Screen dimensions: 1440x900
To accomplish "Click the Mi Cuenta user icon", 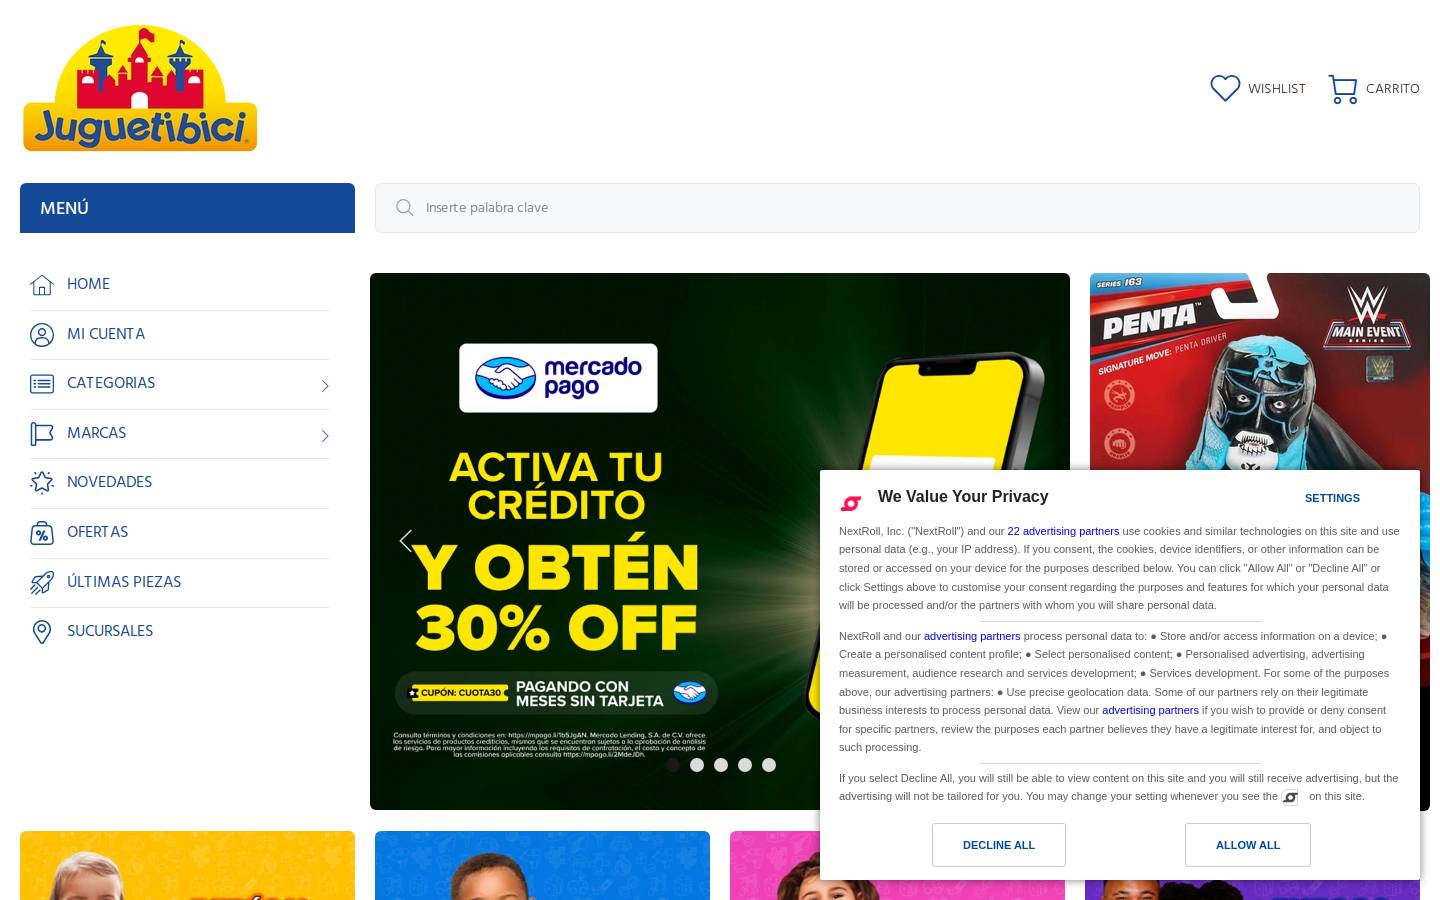I will click(x=42, y=335).
